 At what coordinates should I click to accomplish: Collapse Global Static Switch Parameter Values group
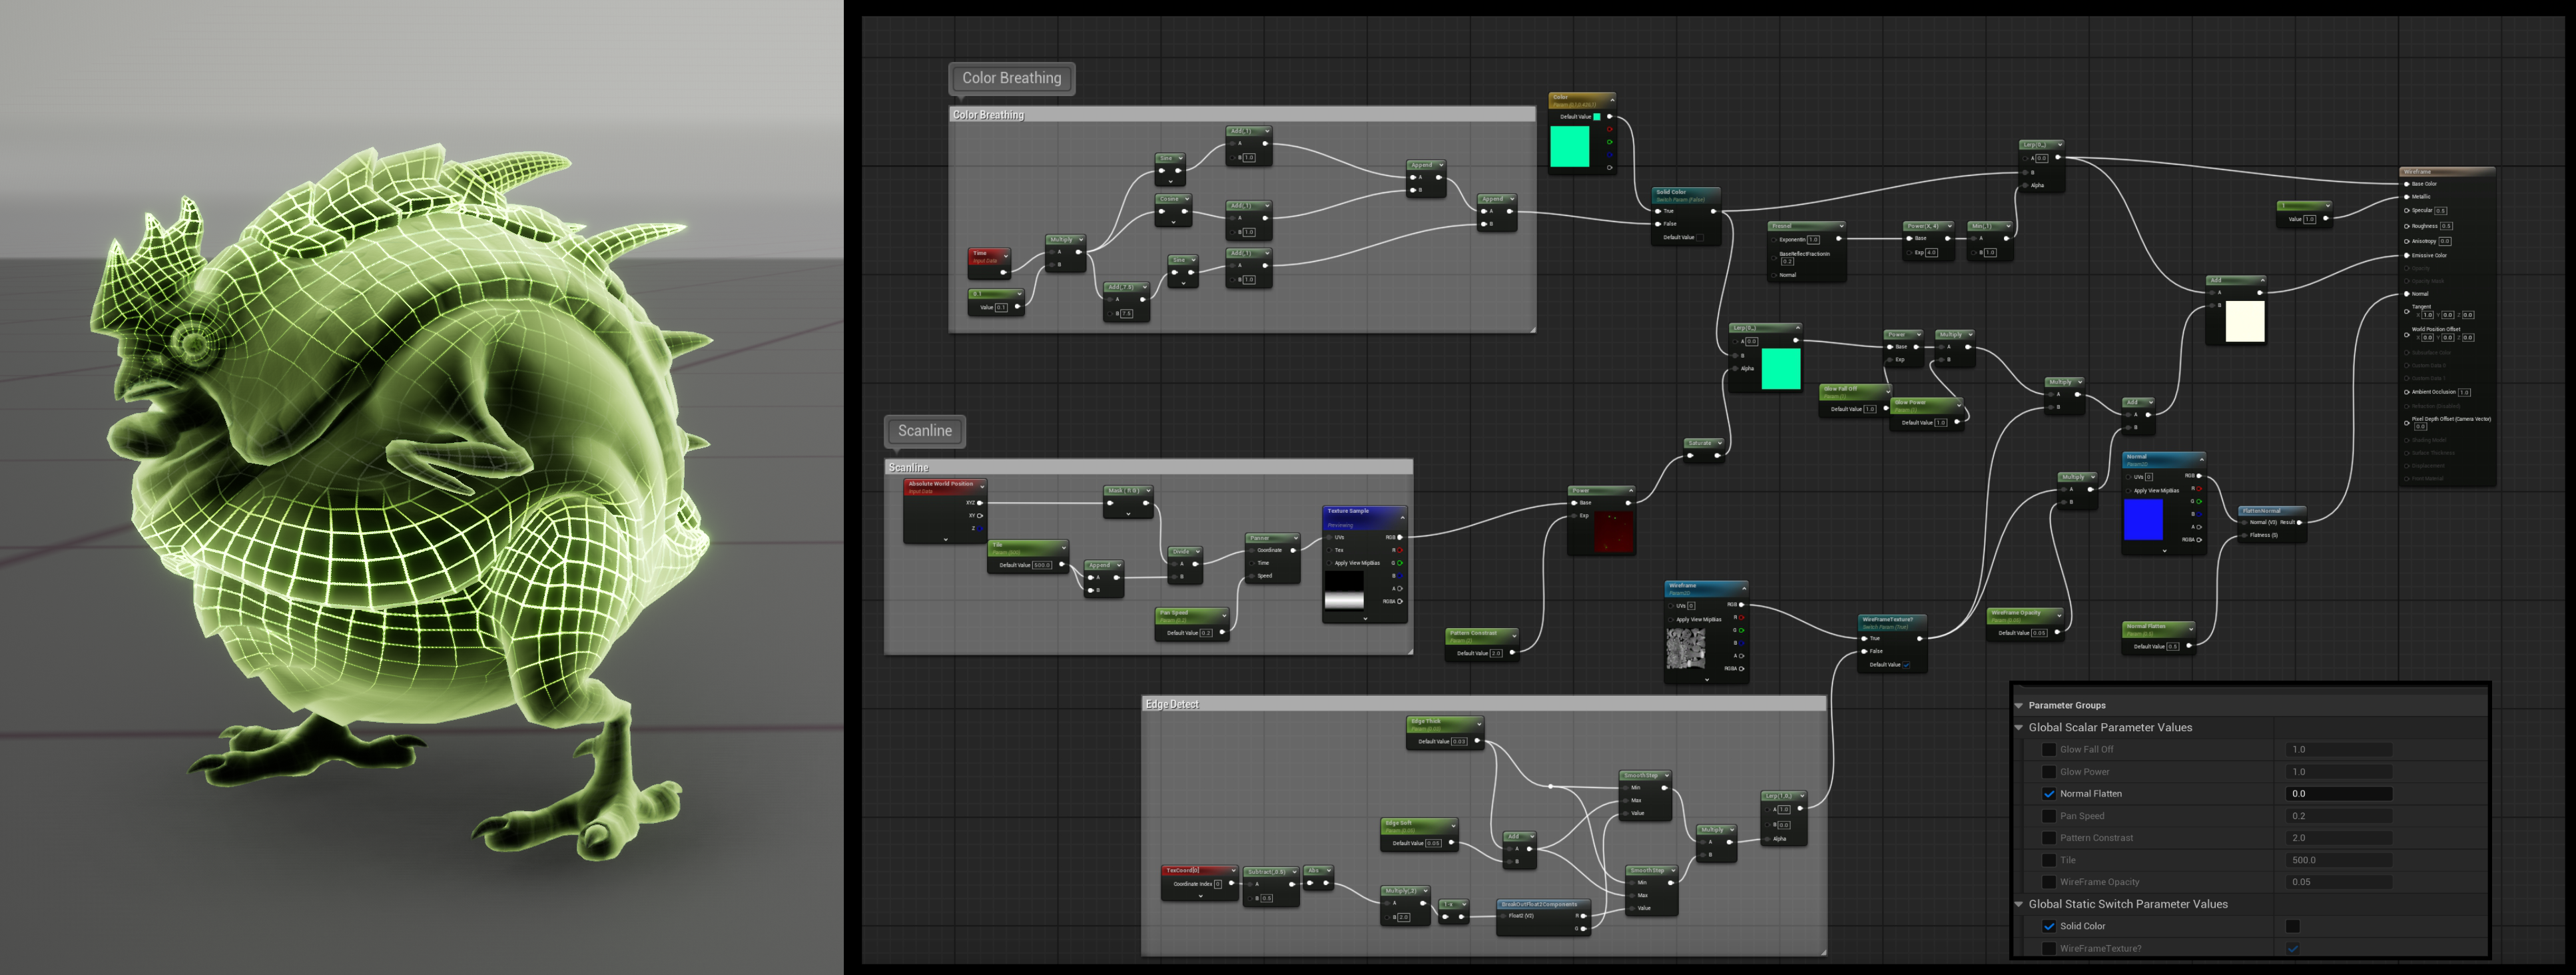(2019, 904)
